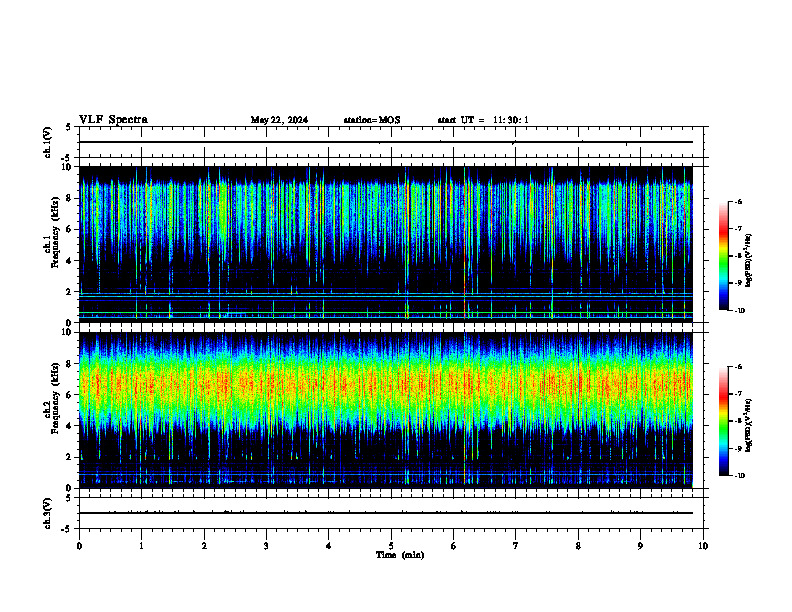Click the ch.2 frequency axis "8" tick label
Image resolution: width=792 pixels, height=612 pixels.
pyautogui.click(x=69, y=364)
